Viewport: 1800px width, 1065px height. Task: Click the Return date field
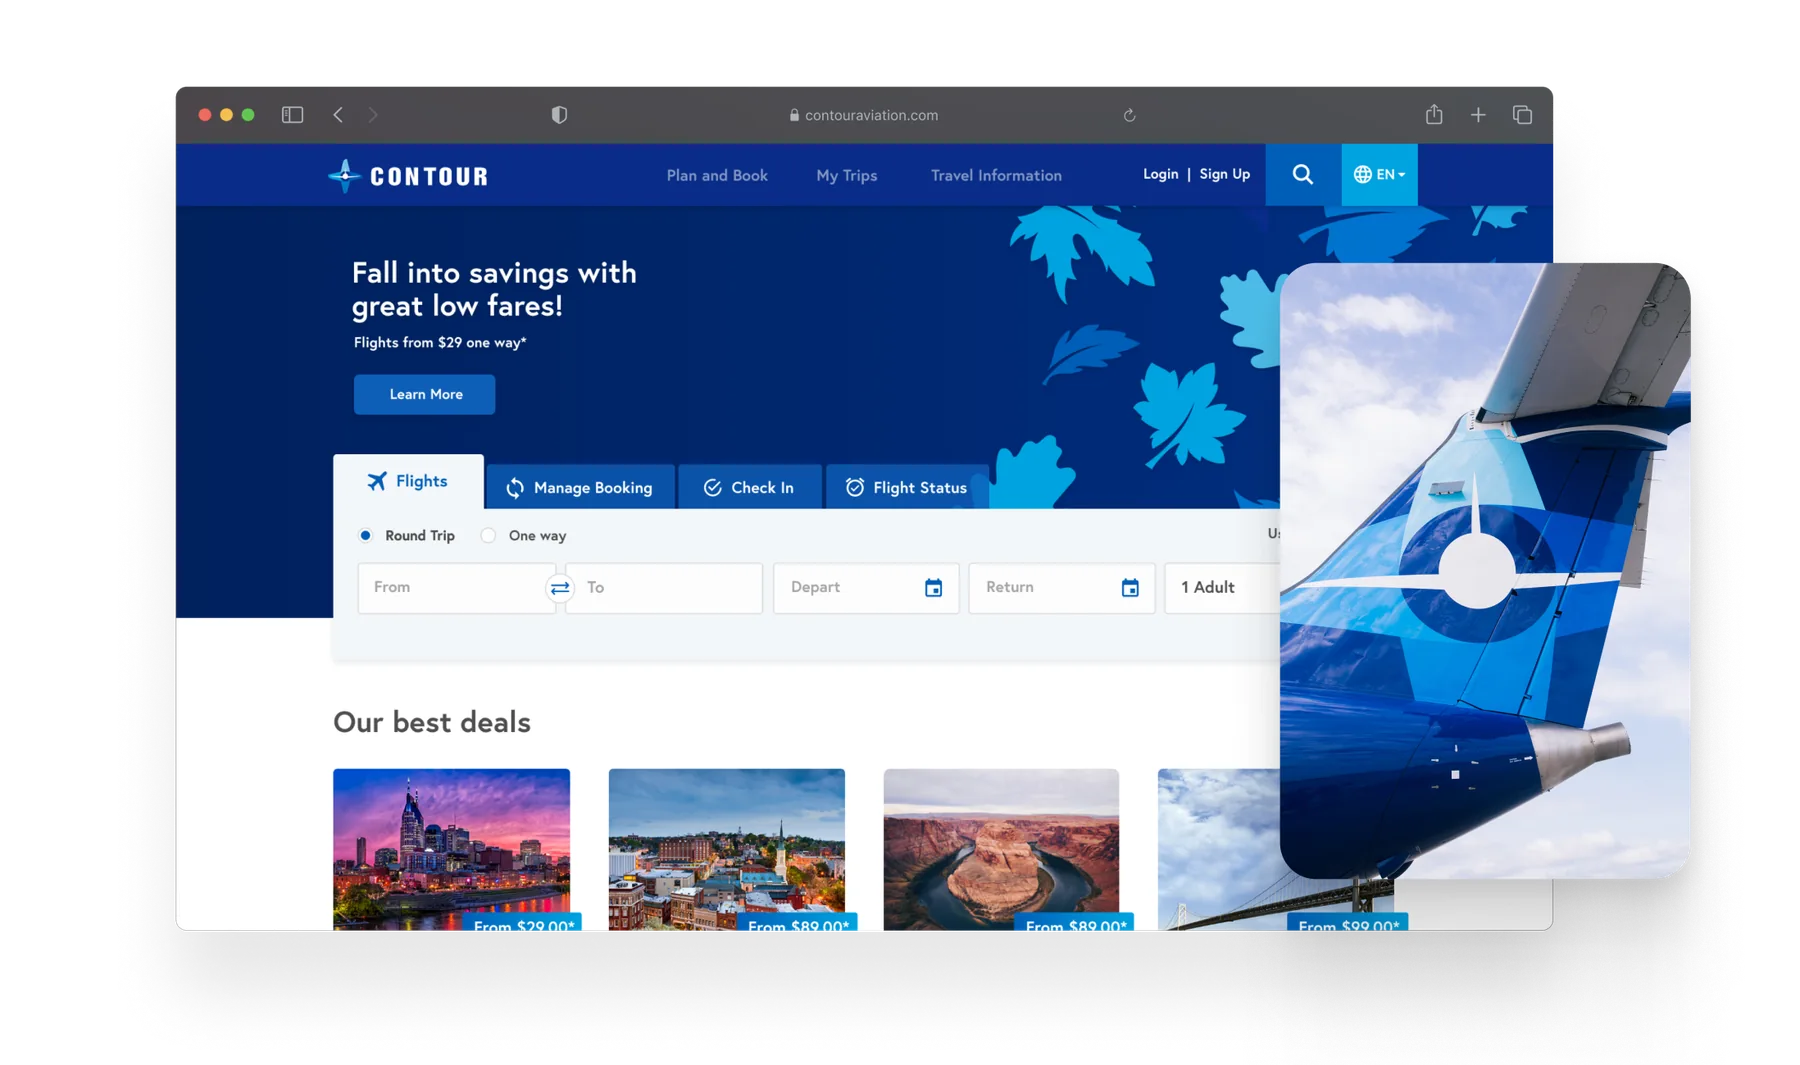1062,587
